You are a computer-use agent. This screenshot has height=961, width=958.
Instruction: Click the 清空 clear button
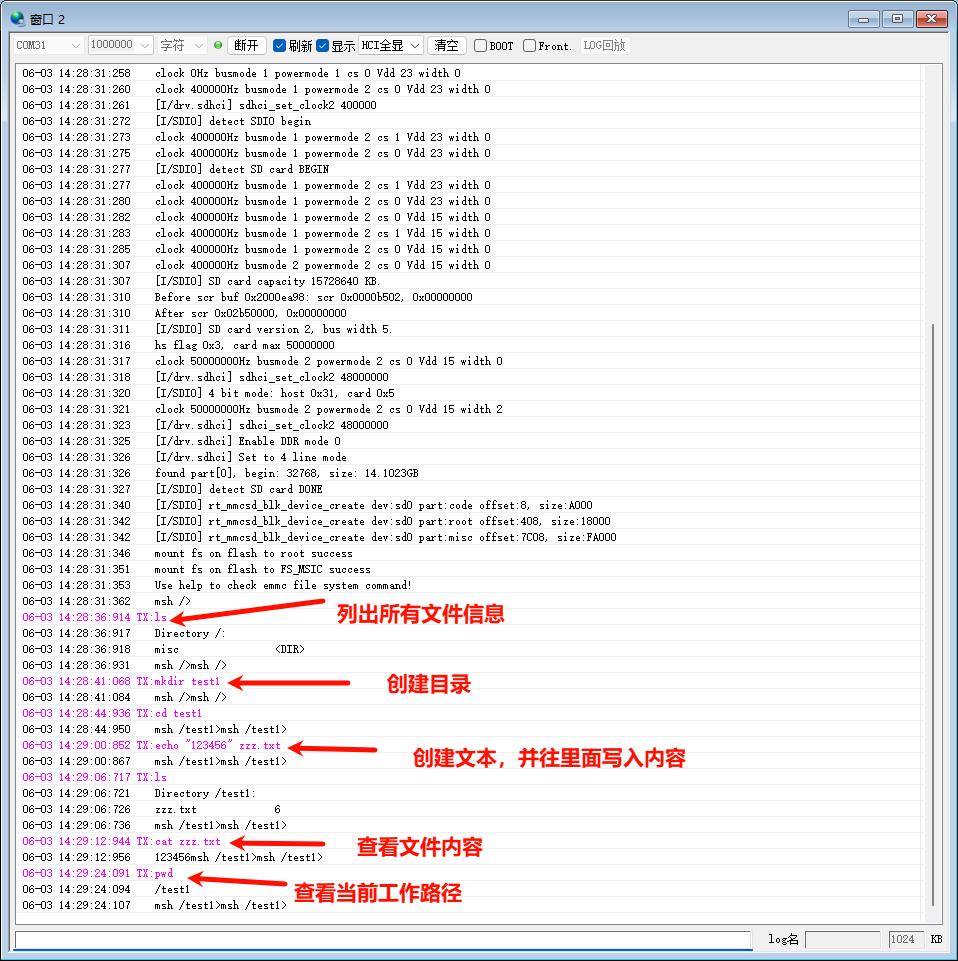[446, 45]
